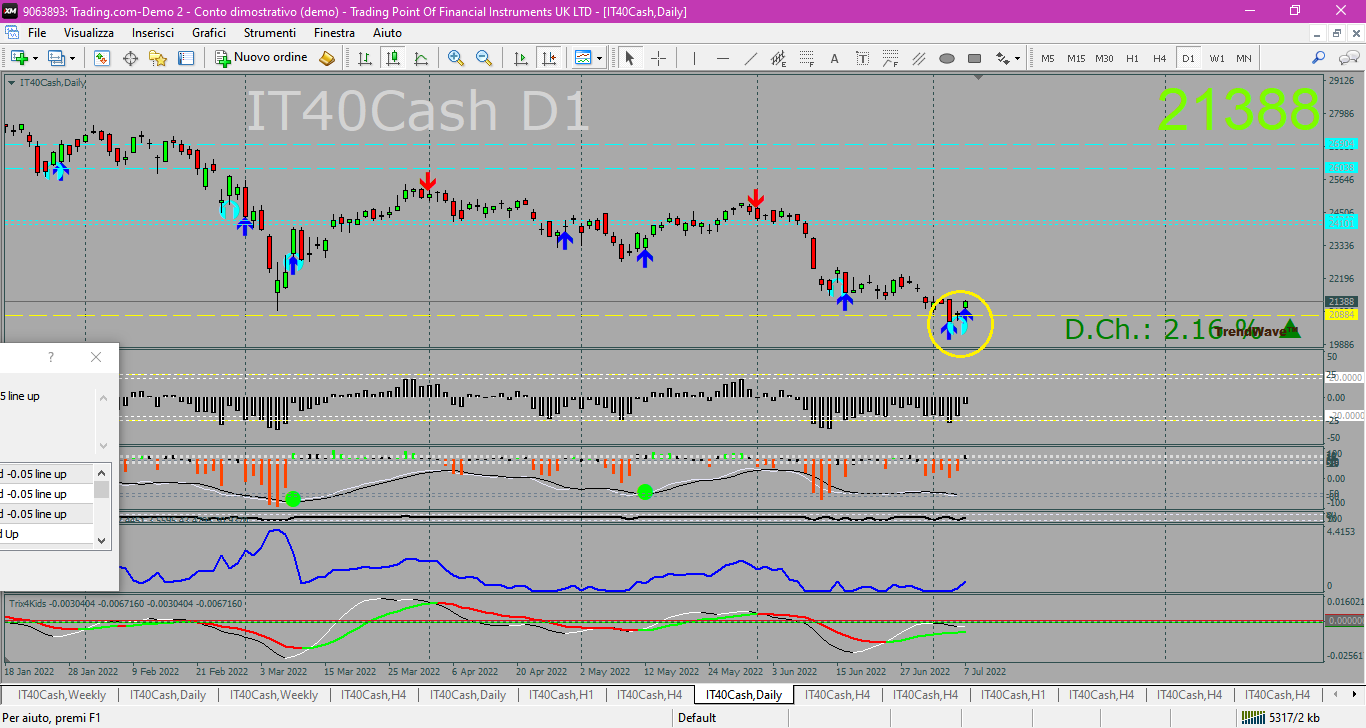Screen dimensions: 1366x728
Task: Select the crosshair tool
Action: 658,58
